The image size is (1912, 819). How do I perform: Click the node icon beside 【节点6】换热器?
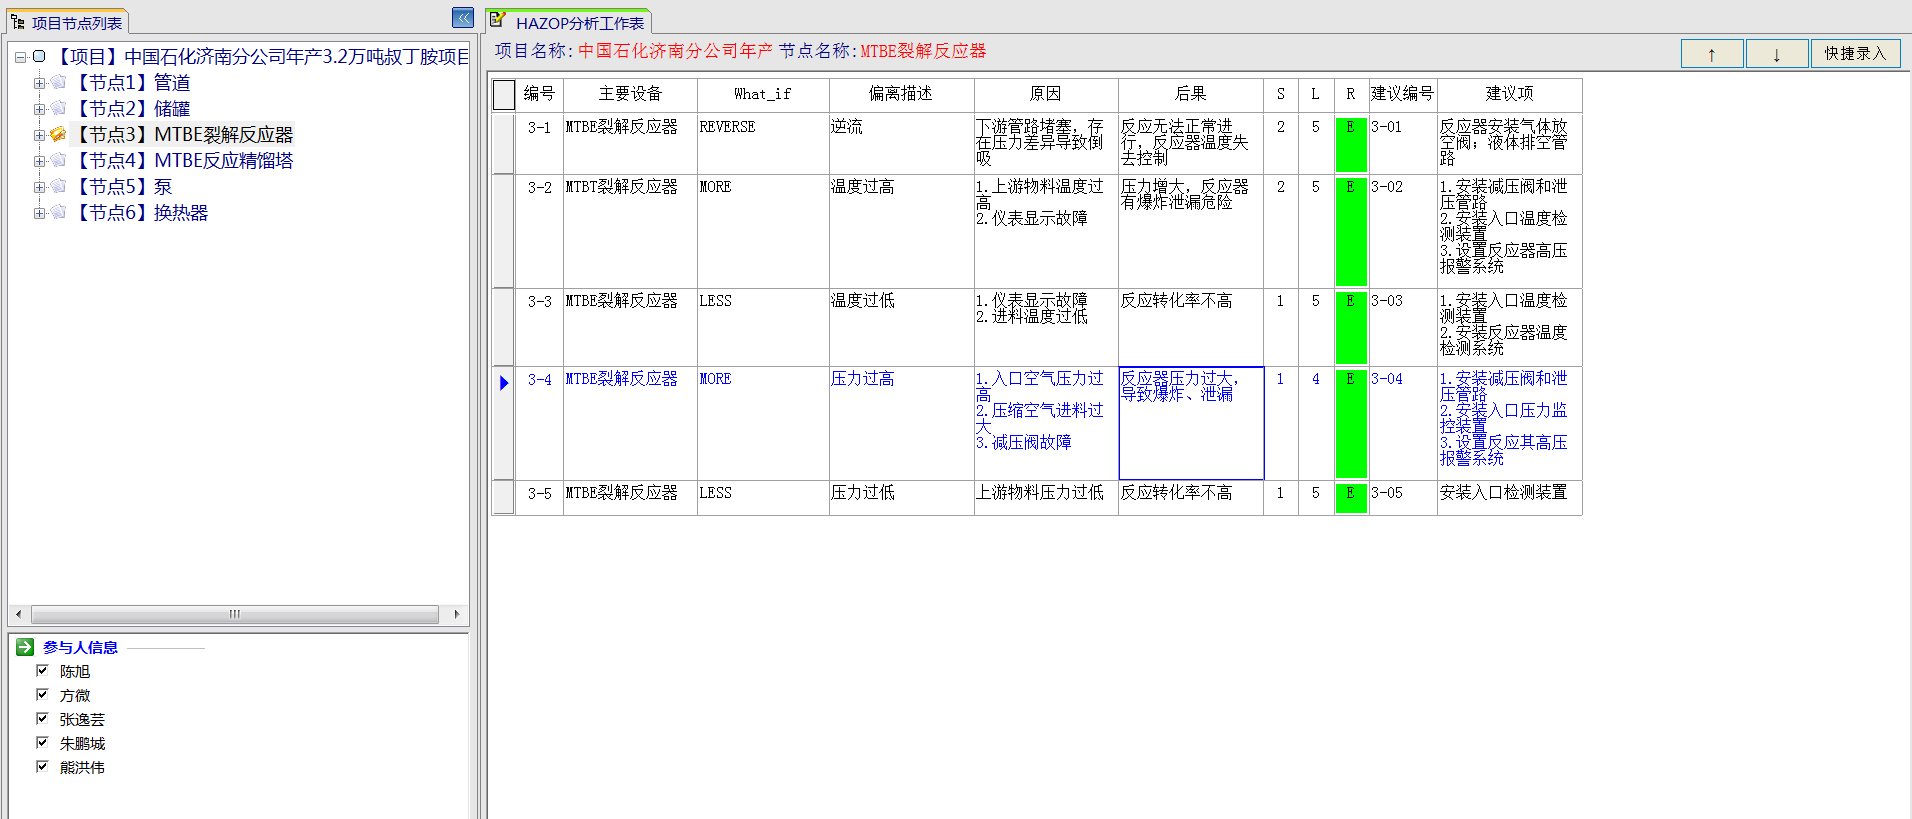[x=58, y=212]
